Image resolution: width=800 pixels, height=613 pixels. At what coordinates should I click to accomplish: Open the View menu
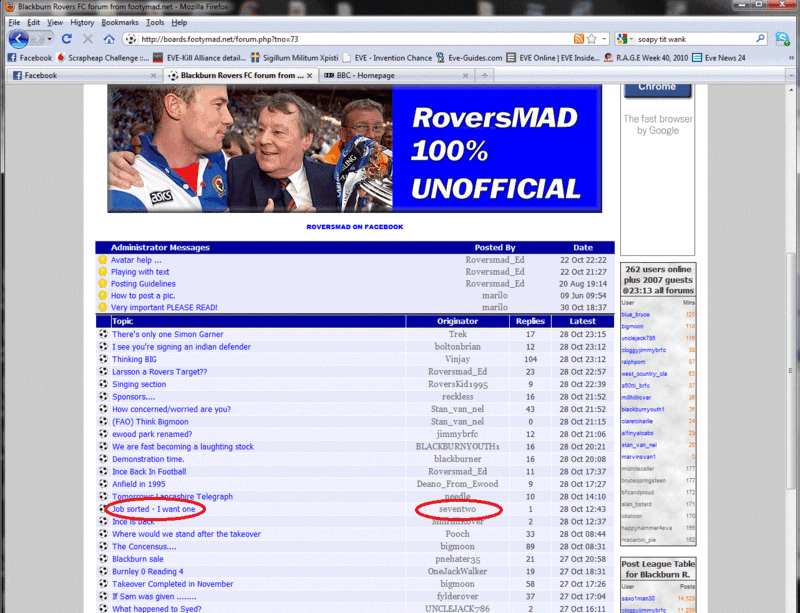(x=55, y=22)
